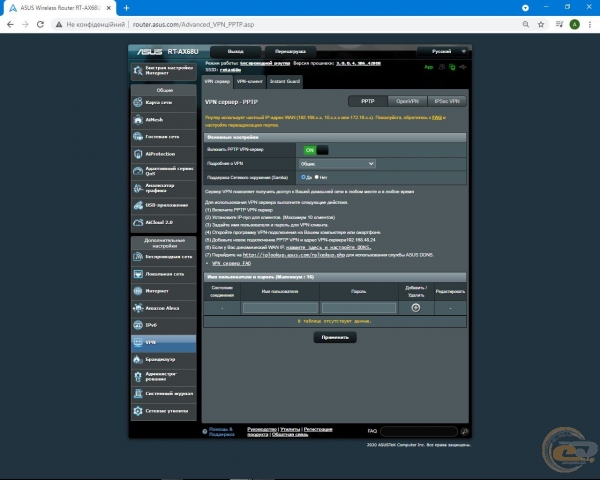This screenshot has width=600, height=480.
Task: Click the browser zoom magnifier icon
Action: 526,24
